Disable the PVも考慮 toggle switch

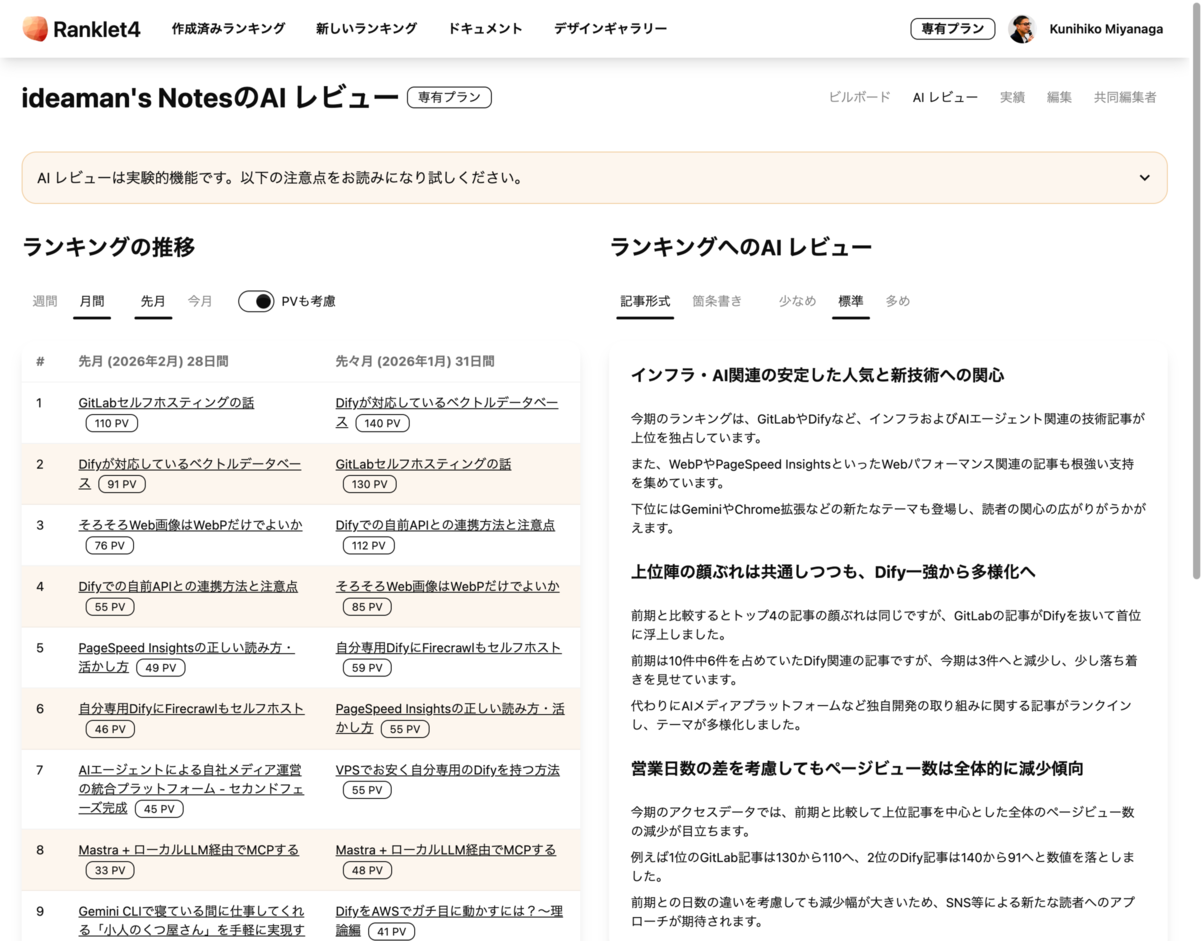coord(257,300)
